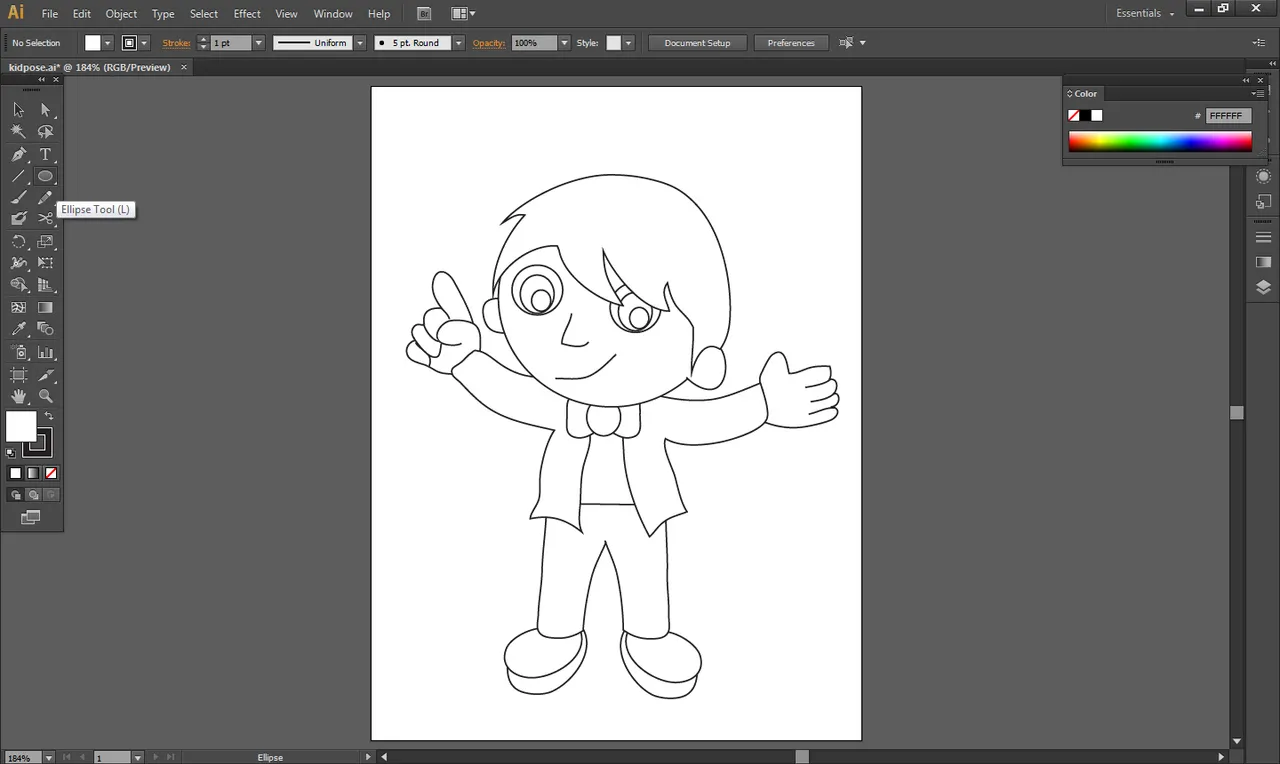This screenshot has height=764, width=1280.
Task: Choose the Hand tool
Action: (18, 396)
